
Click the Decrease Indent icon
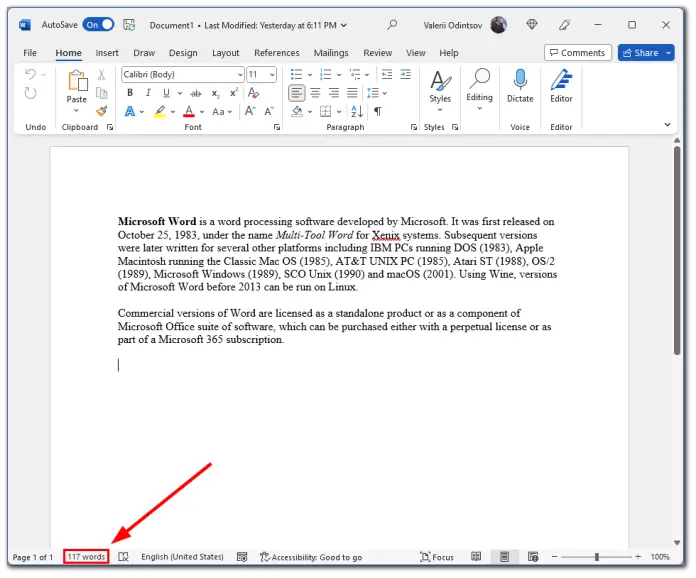tap(387, 74)
